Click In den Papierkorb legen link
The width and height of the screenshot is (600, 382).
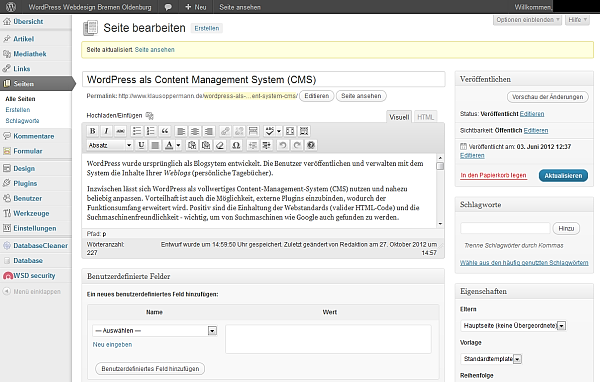pos(493,175)
